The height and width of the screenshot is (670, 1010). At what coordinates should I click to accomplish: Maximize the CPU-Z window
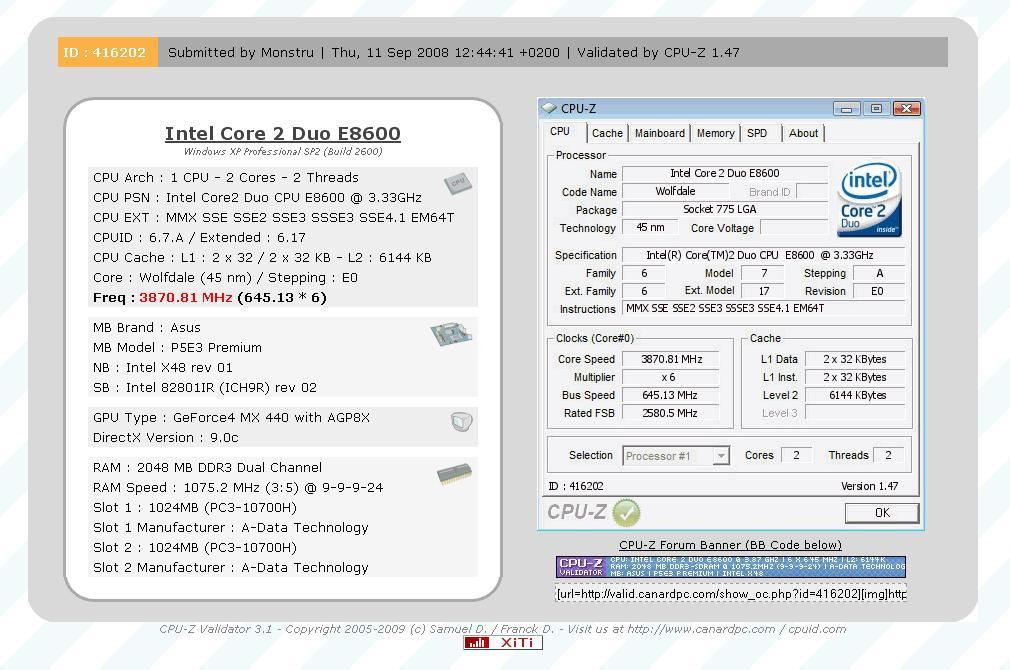pos(876,108)
